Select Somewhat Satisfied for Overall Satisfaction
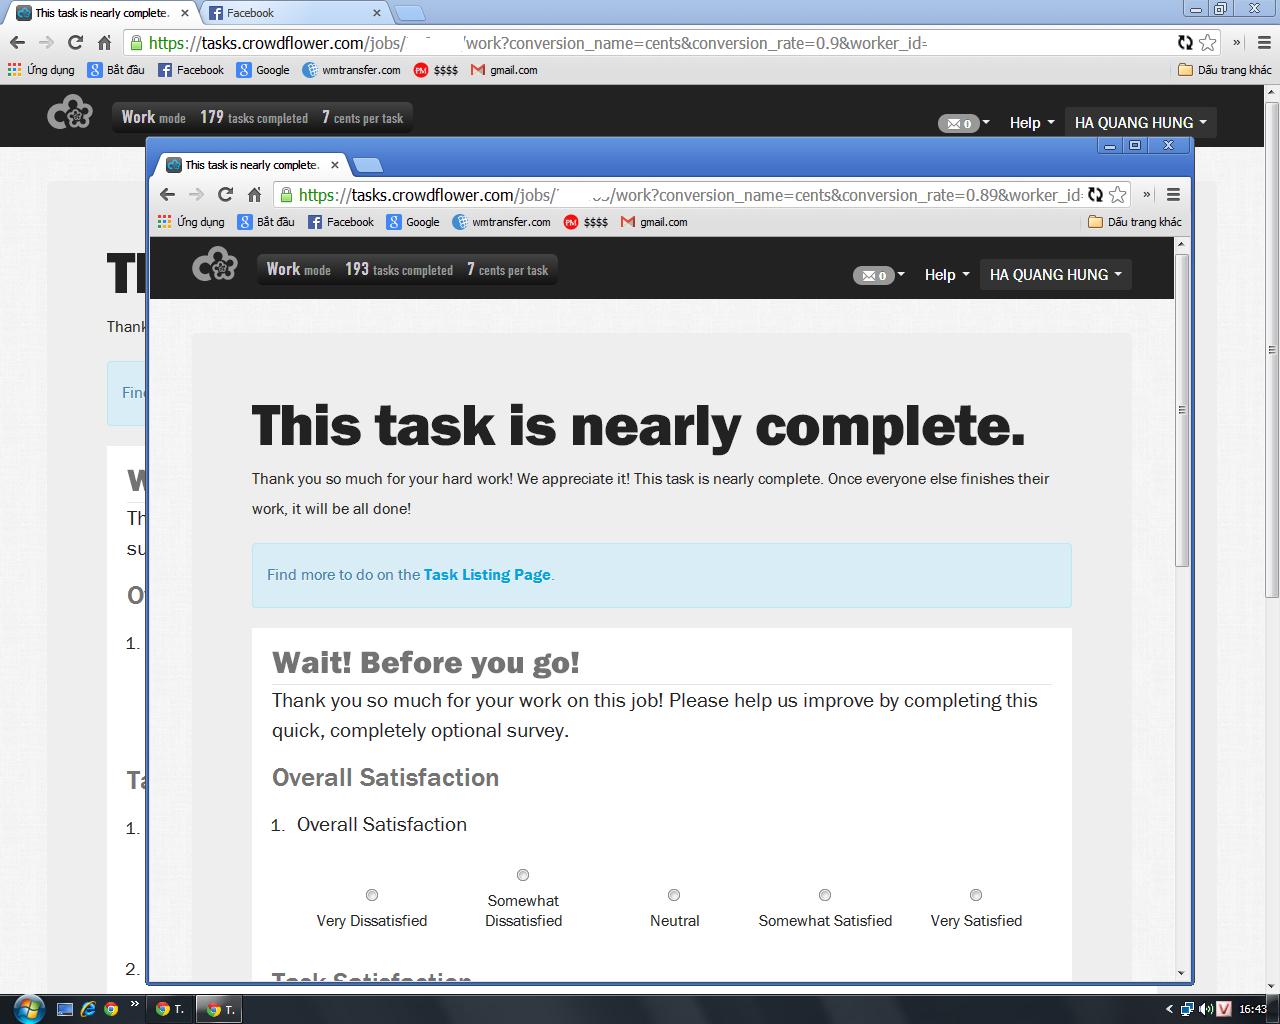The width and height of the screenshot is (1280, 1024). coord(825,895)
